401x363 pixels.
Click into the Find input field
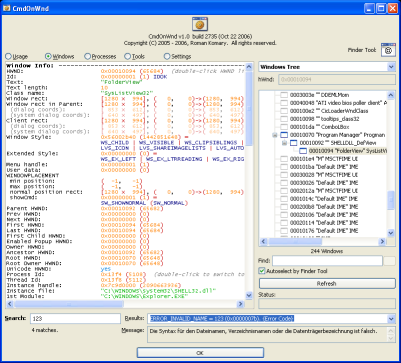coord(327,261)
